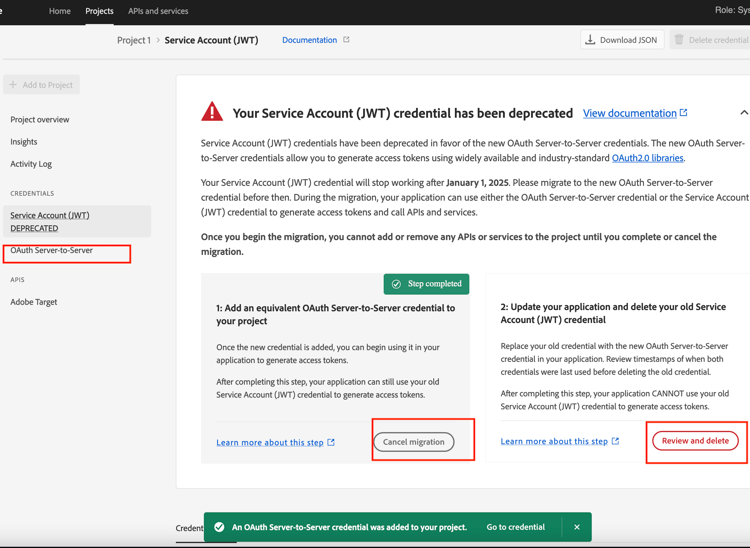Collapse the deprecated credential banner with the chevron
750x548 pixels.
(x=744, y=113)
